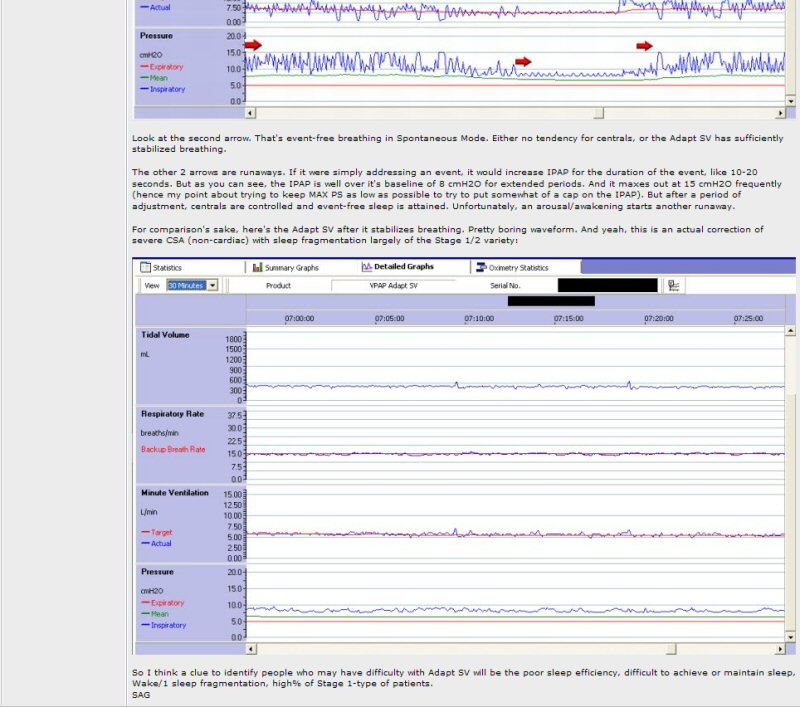Click the "SAG" signature text
The width and height of the screenshot is (800, 707).
pos(141,695)
